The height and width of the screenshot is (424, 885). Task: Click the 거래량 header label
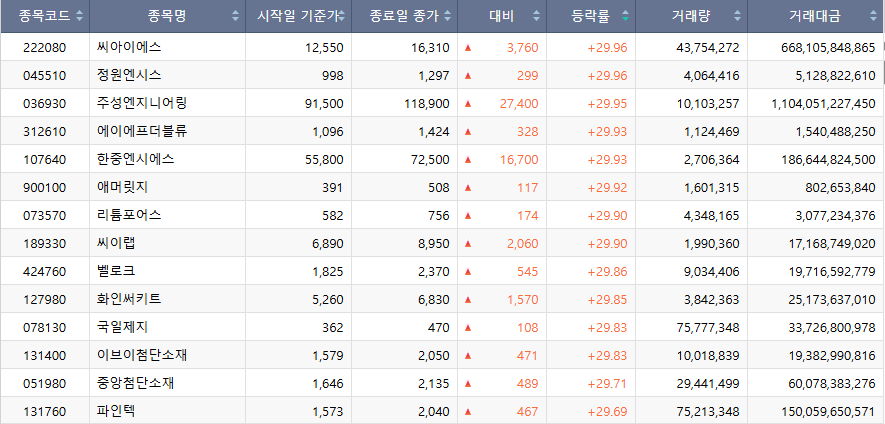(x=691, y=16)
